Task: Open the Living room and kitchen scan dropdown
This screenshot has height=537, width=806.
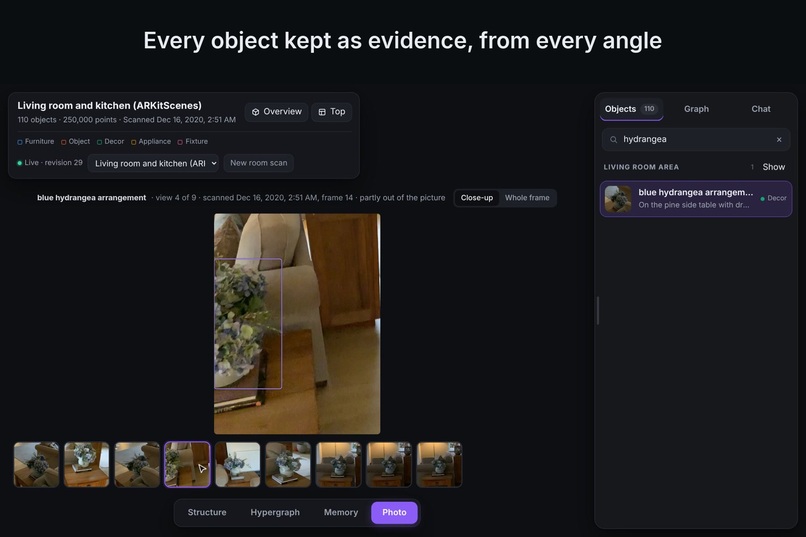Action: click(153, 163)
